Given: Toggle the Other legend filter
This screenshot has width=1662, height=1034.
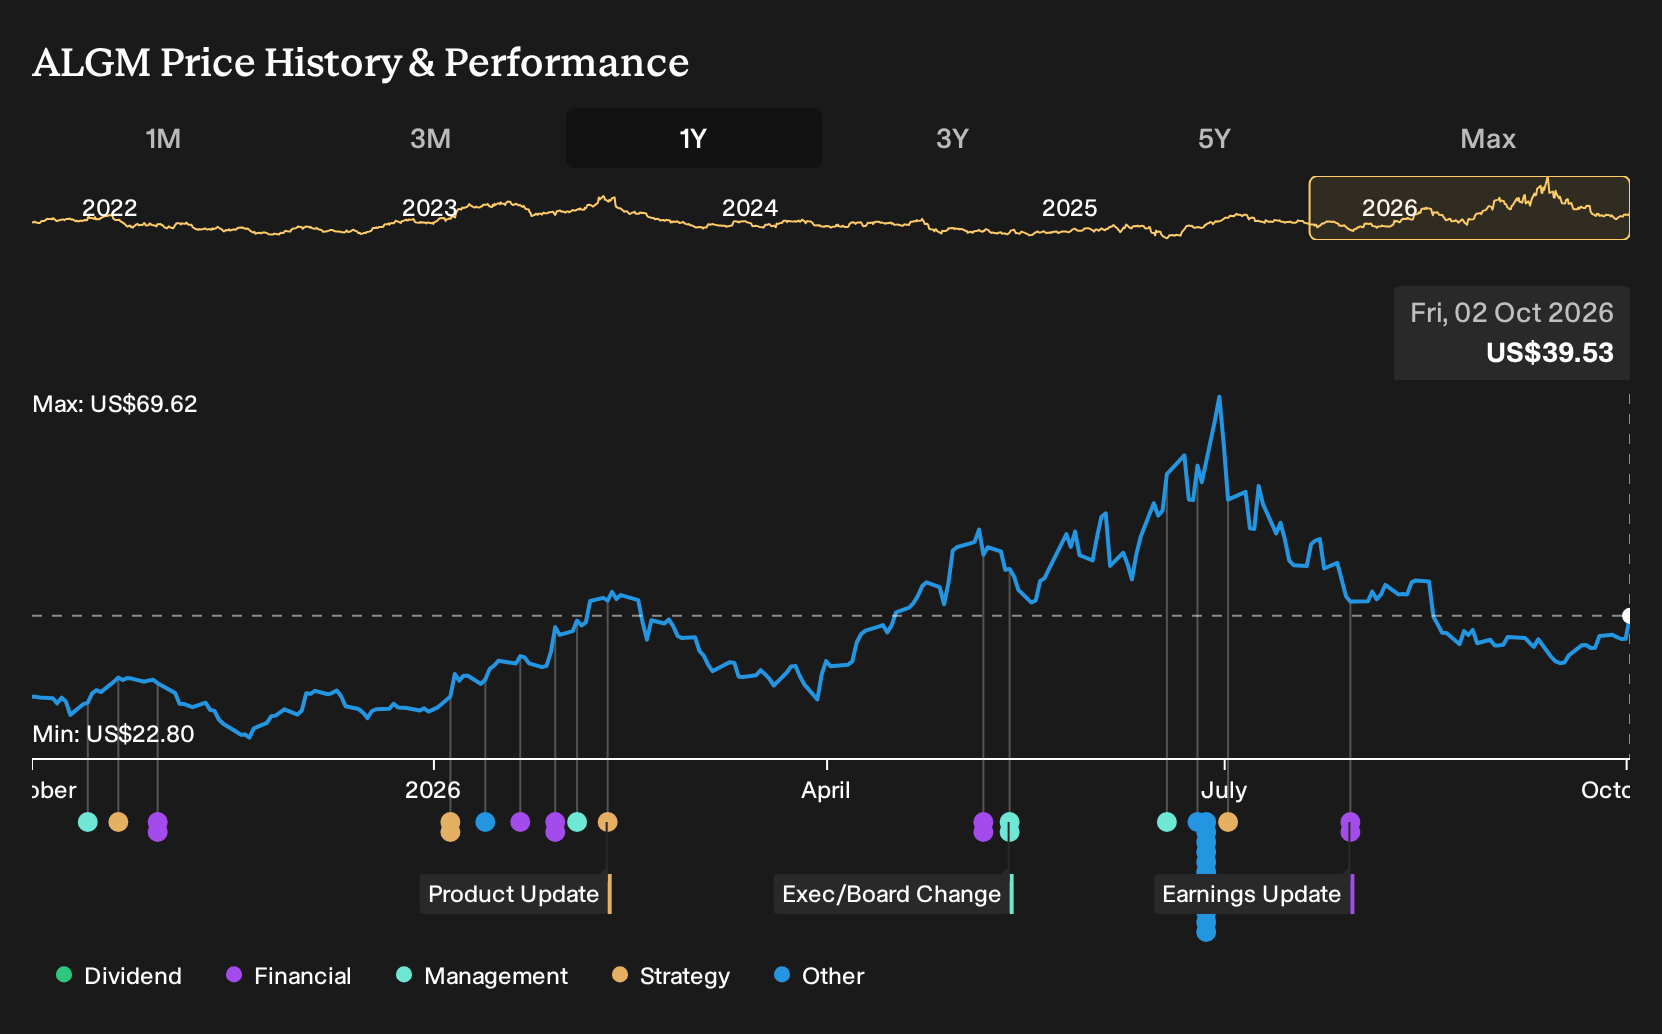Looking at the screenshot, I should (819, 976).
